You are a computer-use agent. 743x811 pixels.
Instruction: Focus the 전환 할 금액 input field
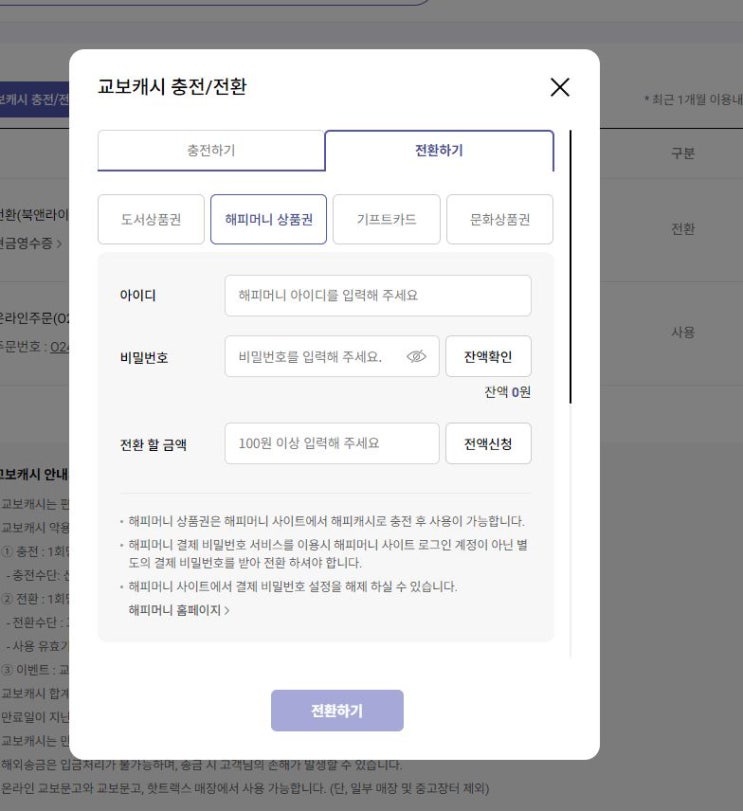(332, 443)
